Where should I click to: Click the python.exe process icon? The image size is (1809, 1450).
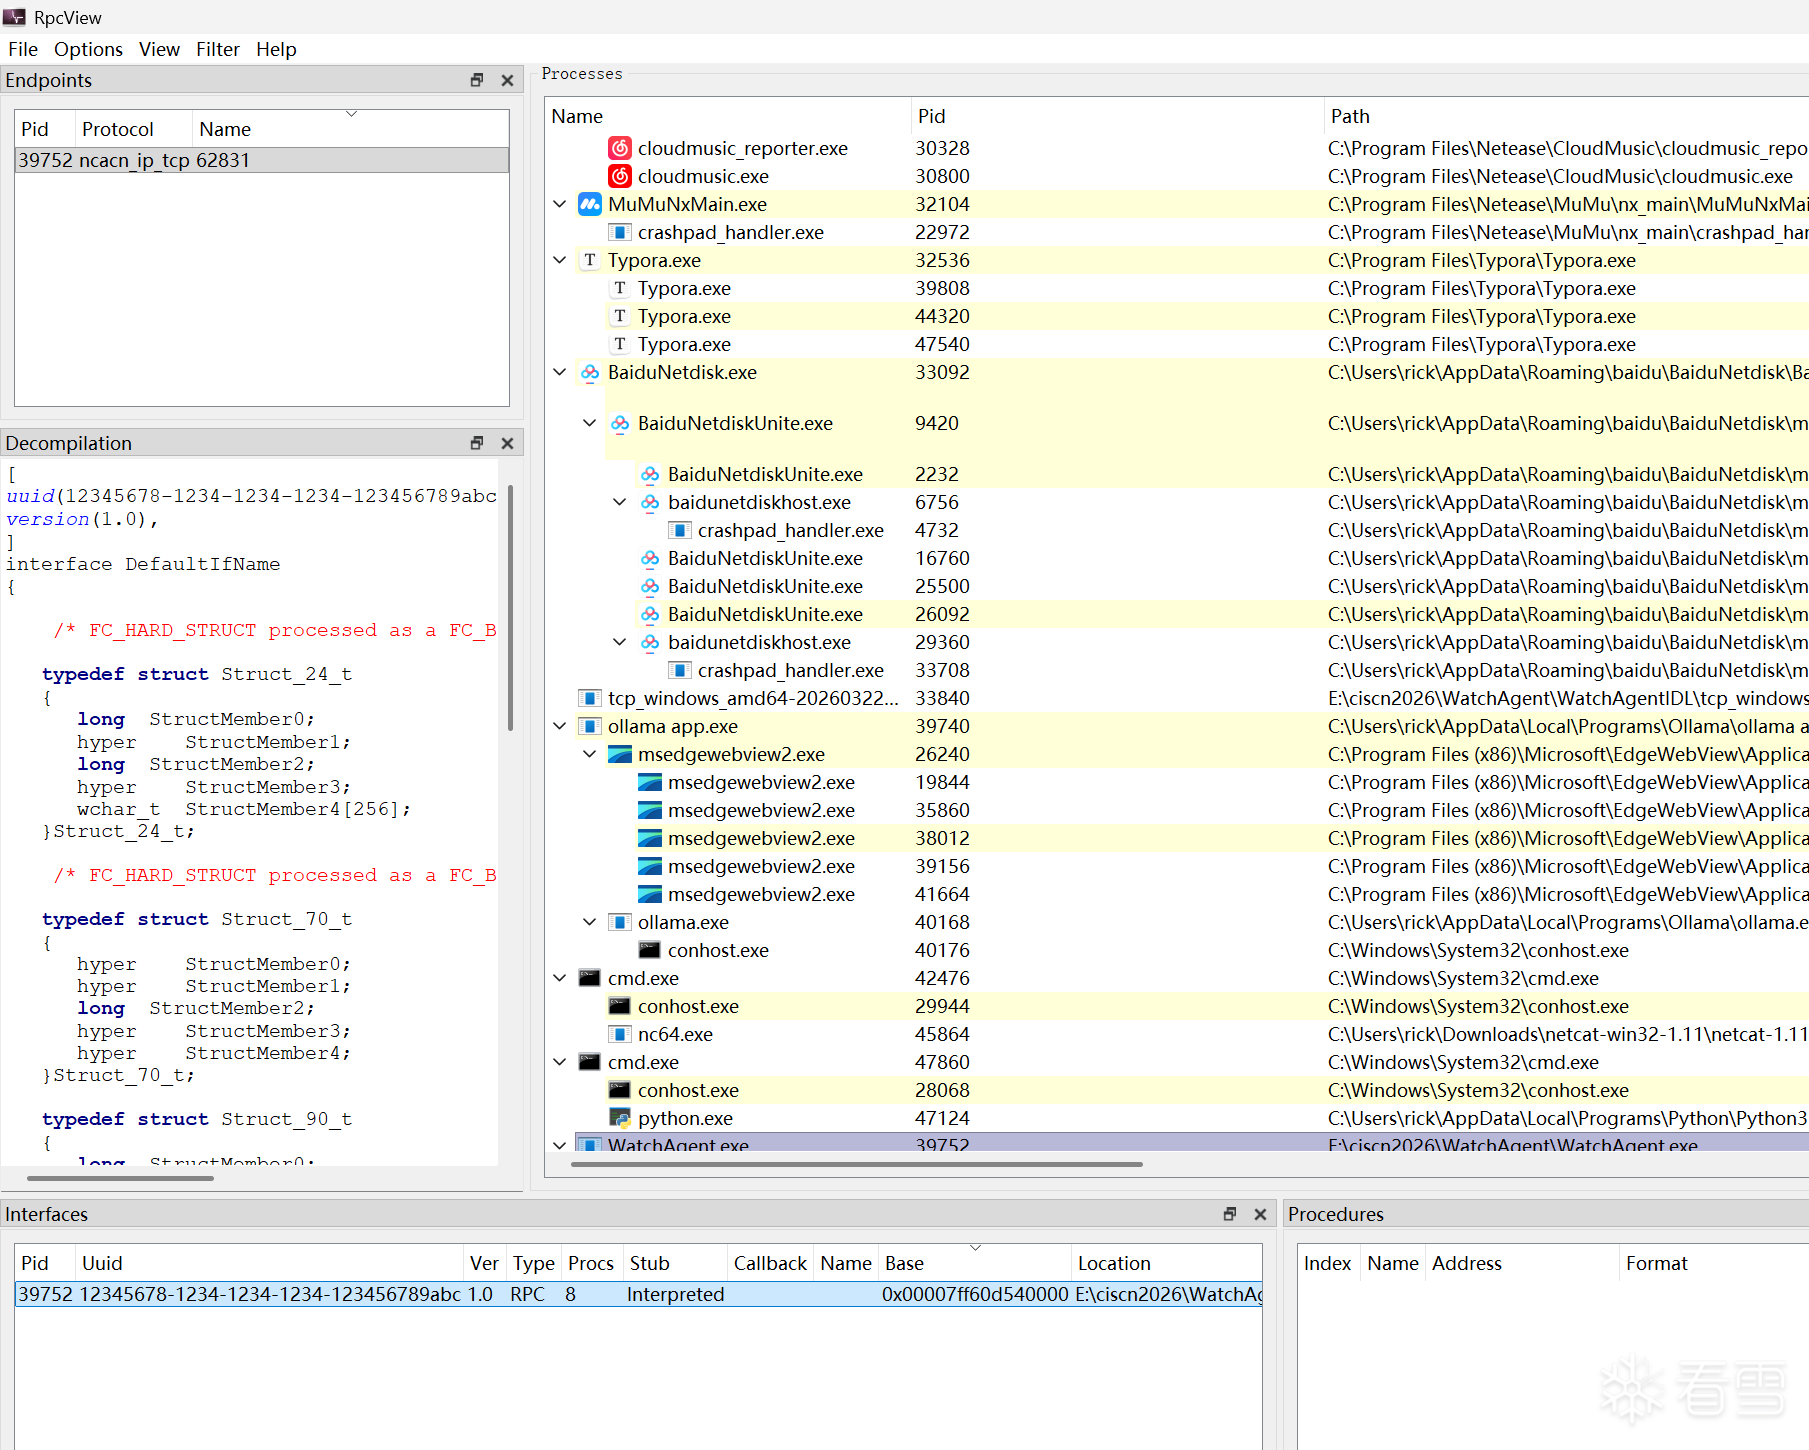point(620,1118)
